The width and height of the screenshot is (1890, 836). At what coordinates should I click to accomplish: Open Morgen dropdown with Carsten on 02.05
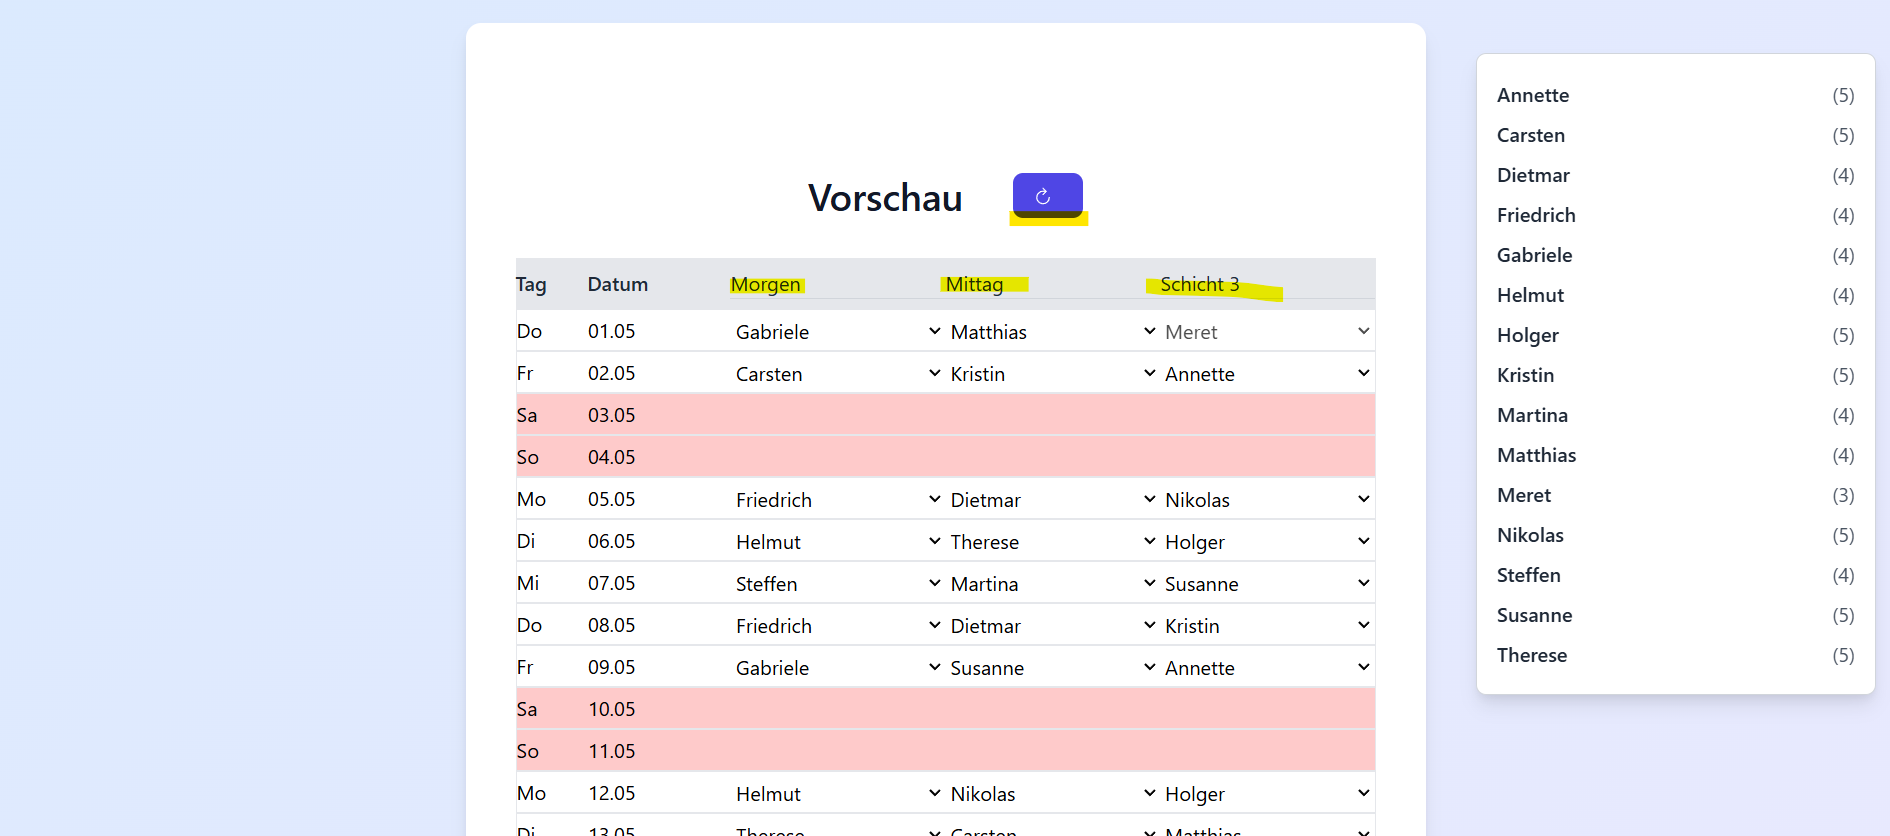[836, 374]
